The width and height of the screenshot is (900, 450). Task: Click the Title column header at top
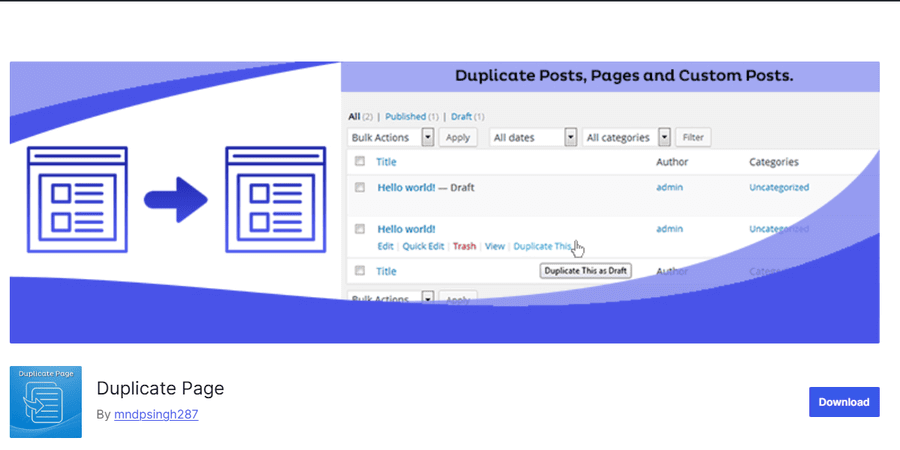coord(386,162)
